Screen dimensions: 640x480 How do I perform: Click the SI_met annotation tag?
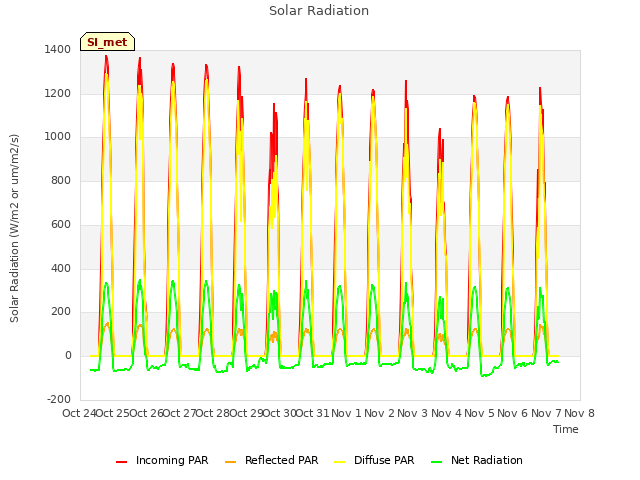pos(107,42)
